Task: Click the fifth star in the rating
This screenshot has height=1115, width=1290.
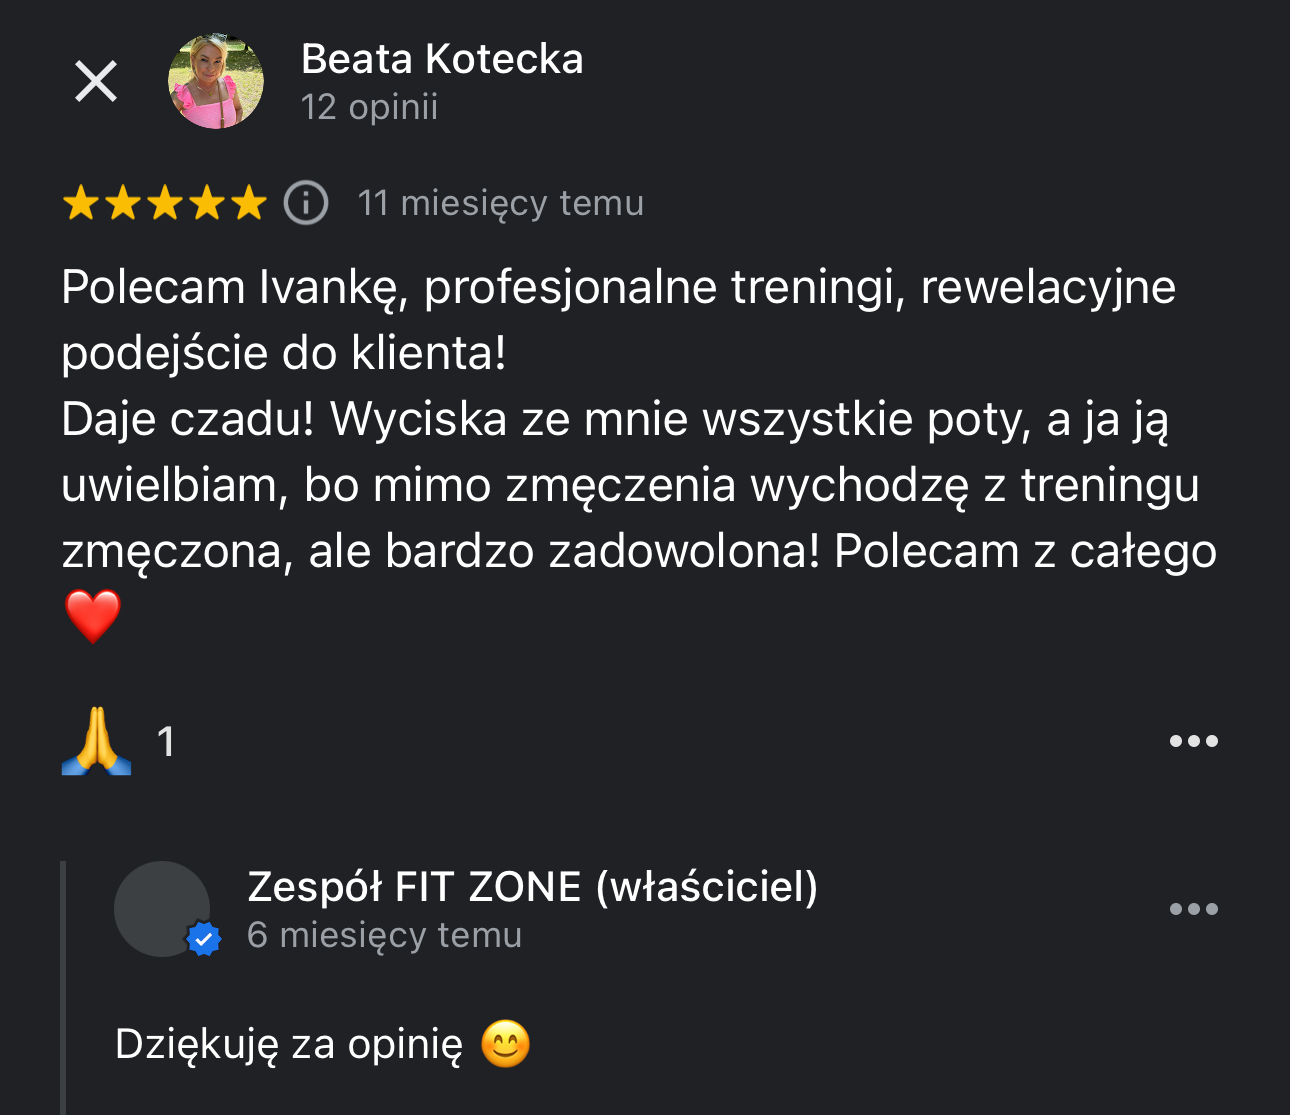Action: click(249, 203)
